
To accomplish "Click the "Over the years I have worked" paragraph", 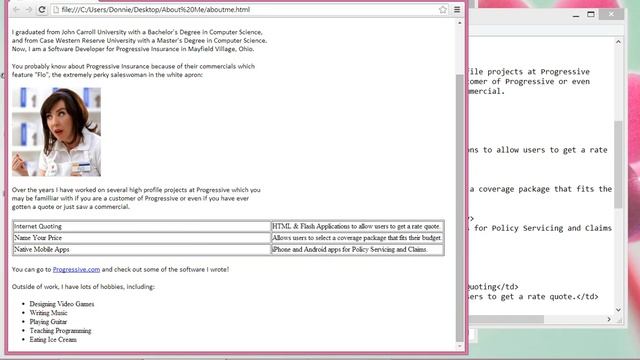I will 136,198.
